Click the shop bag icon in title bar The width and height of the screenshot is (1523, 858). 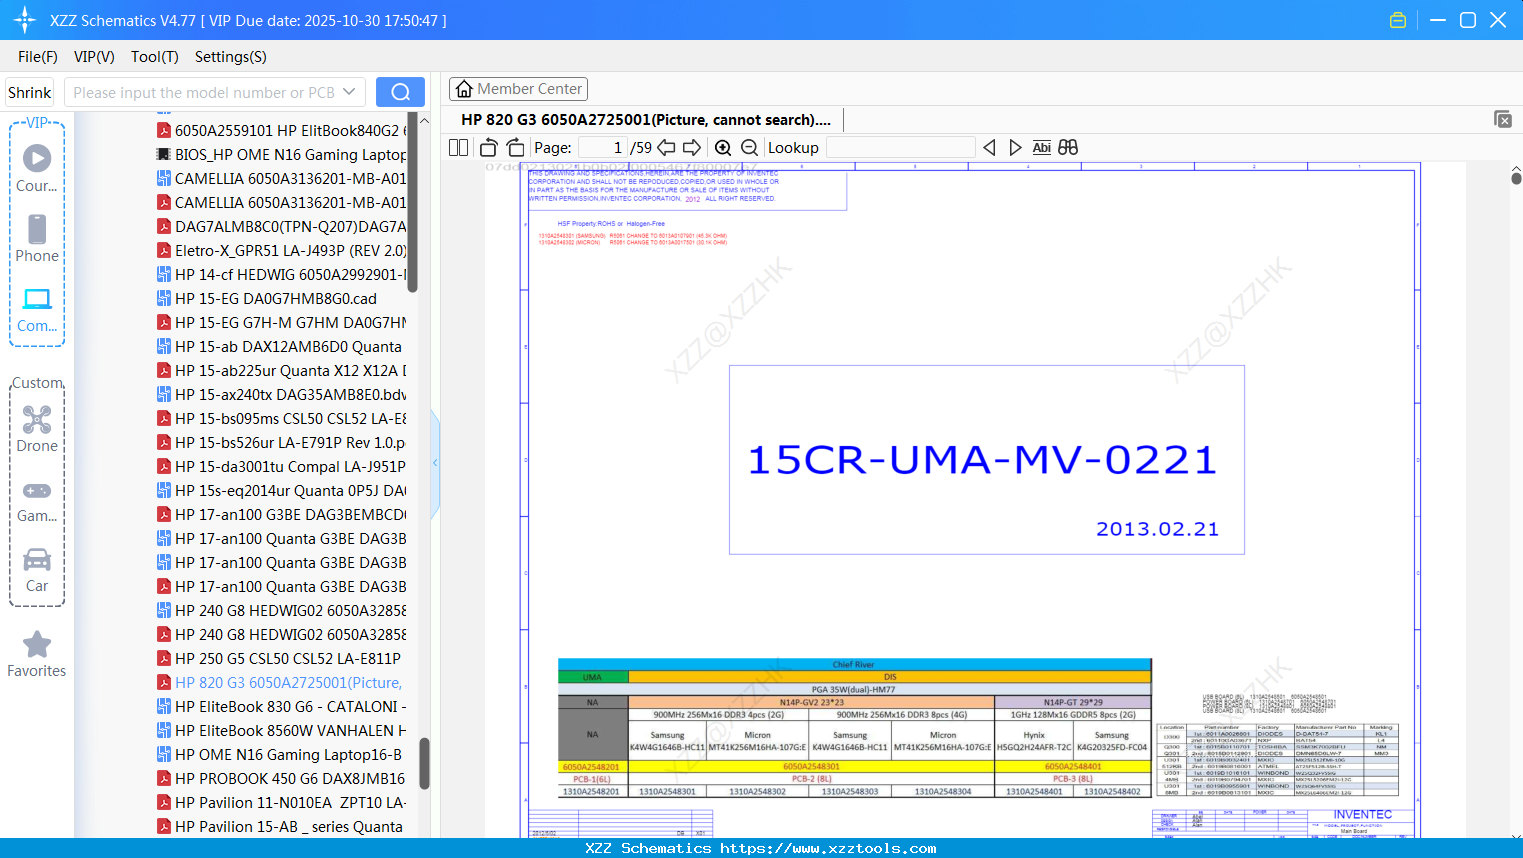[1398, 20]
